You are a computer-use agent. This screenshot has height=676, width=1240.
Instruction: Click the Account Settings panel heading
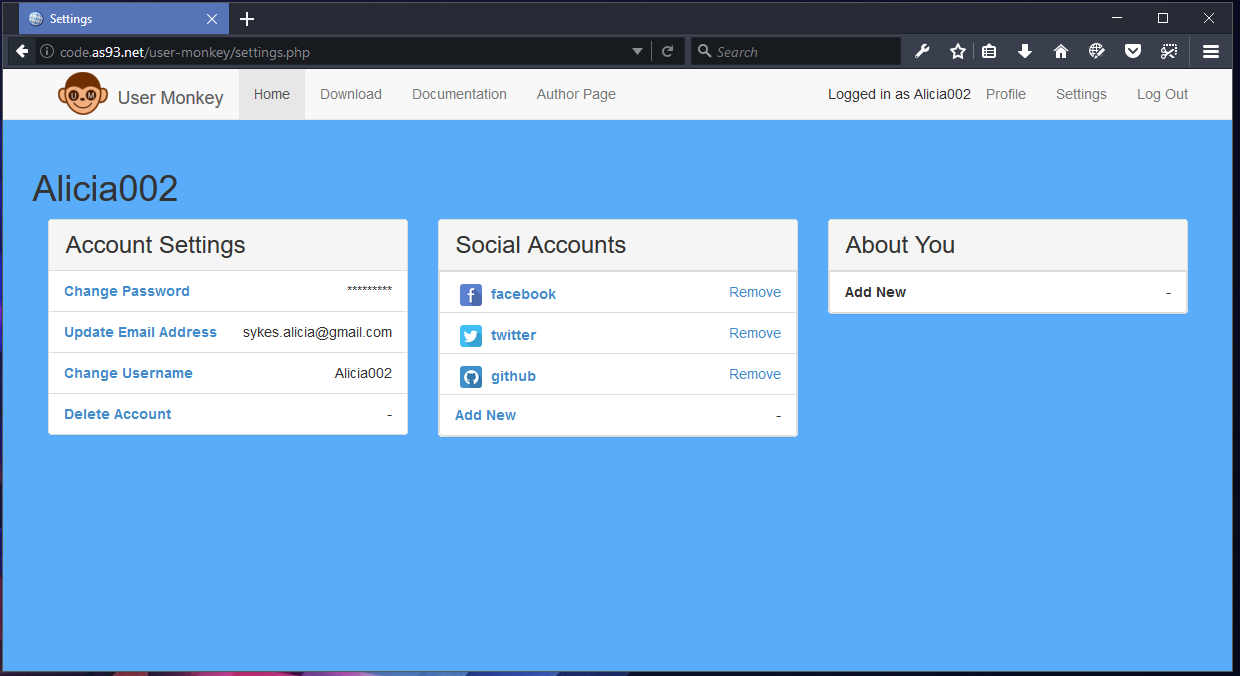coord(155,245)
